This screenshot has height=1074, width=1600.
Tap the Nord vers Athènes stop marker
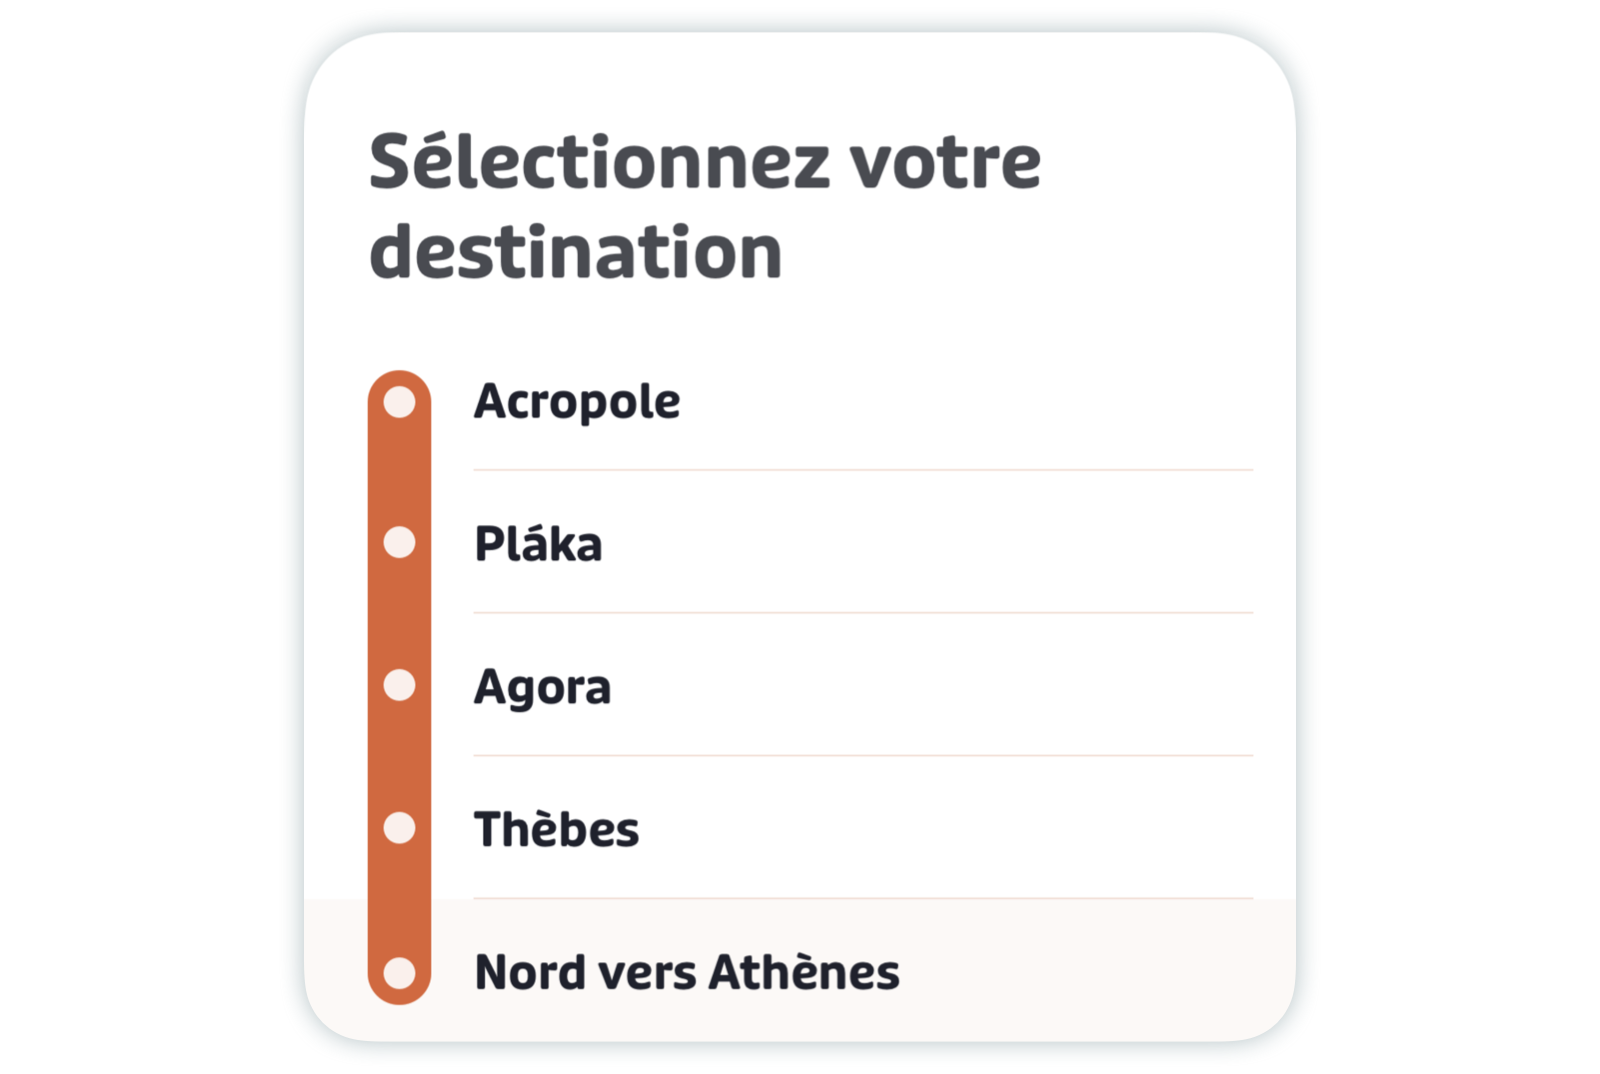click(x=400, y=972)
